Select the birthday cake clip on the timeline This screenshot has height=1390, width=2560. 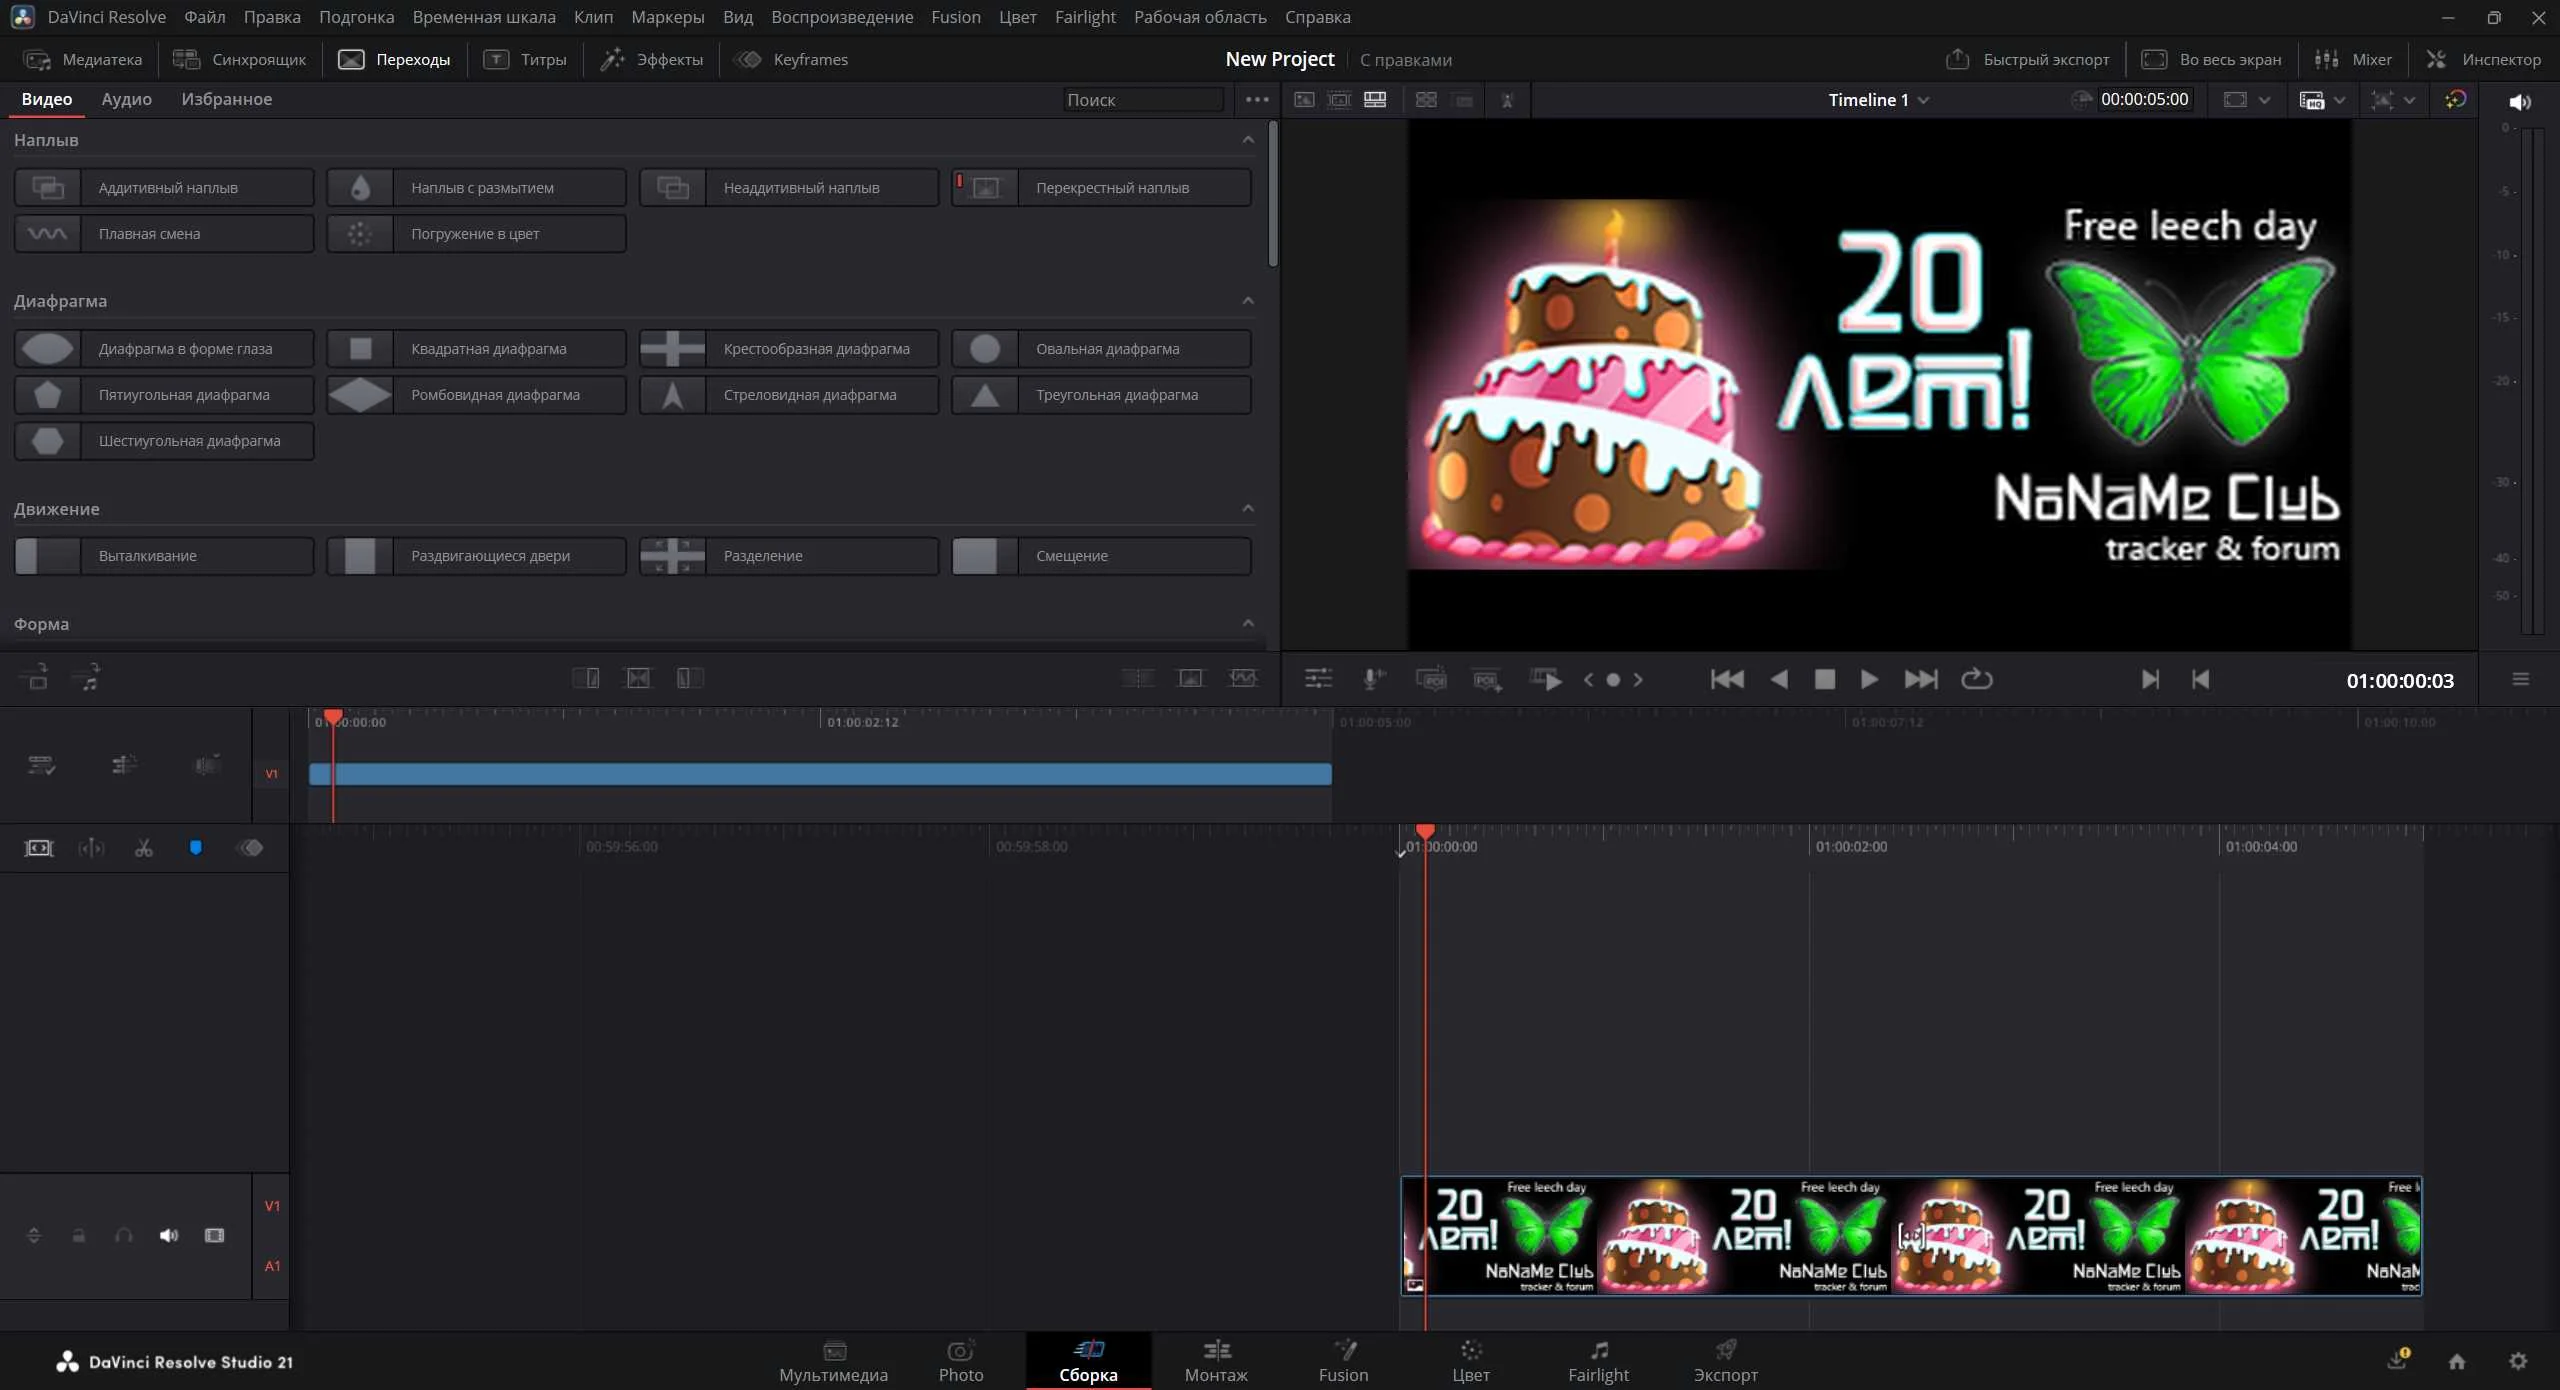point(1911,1236)
